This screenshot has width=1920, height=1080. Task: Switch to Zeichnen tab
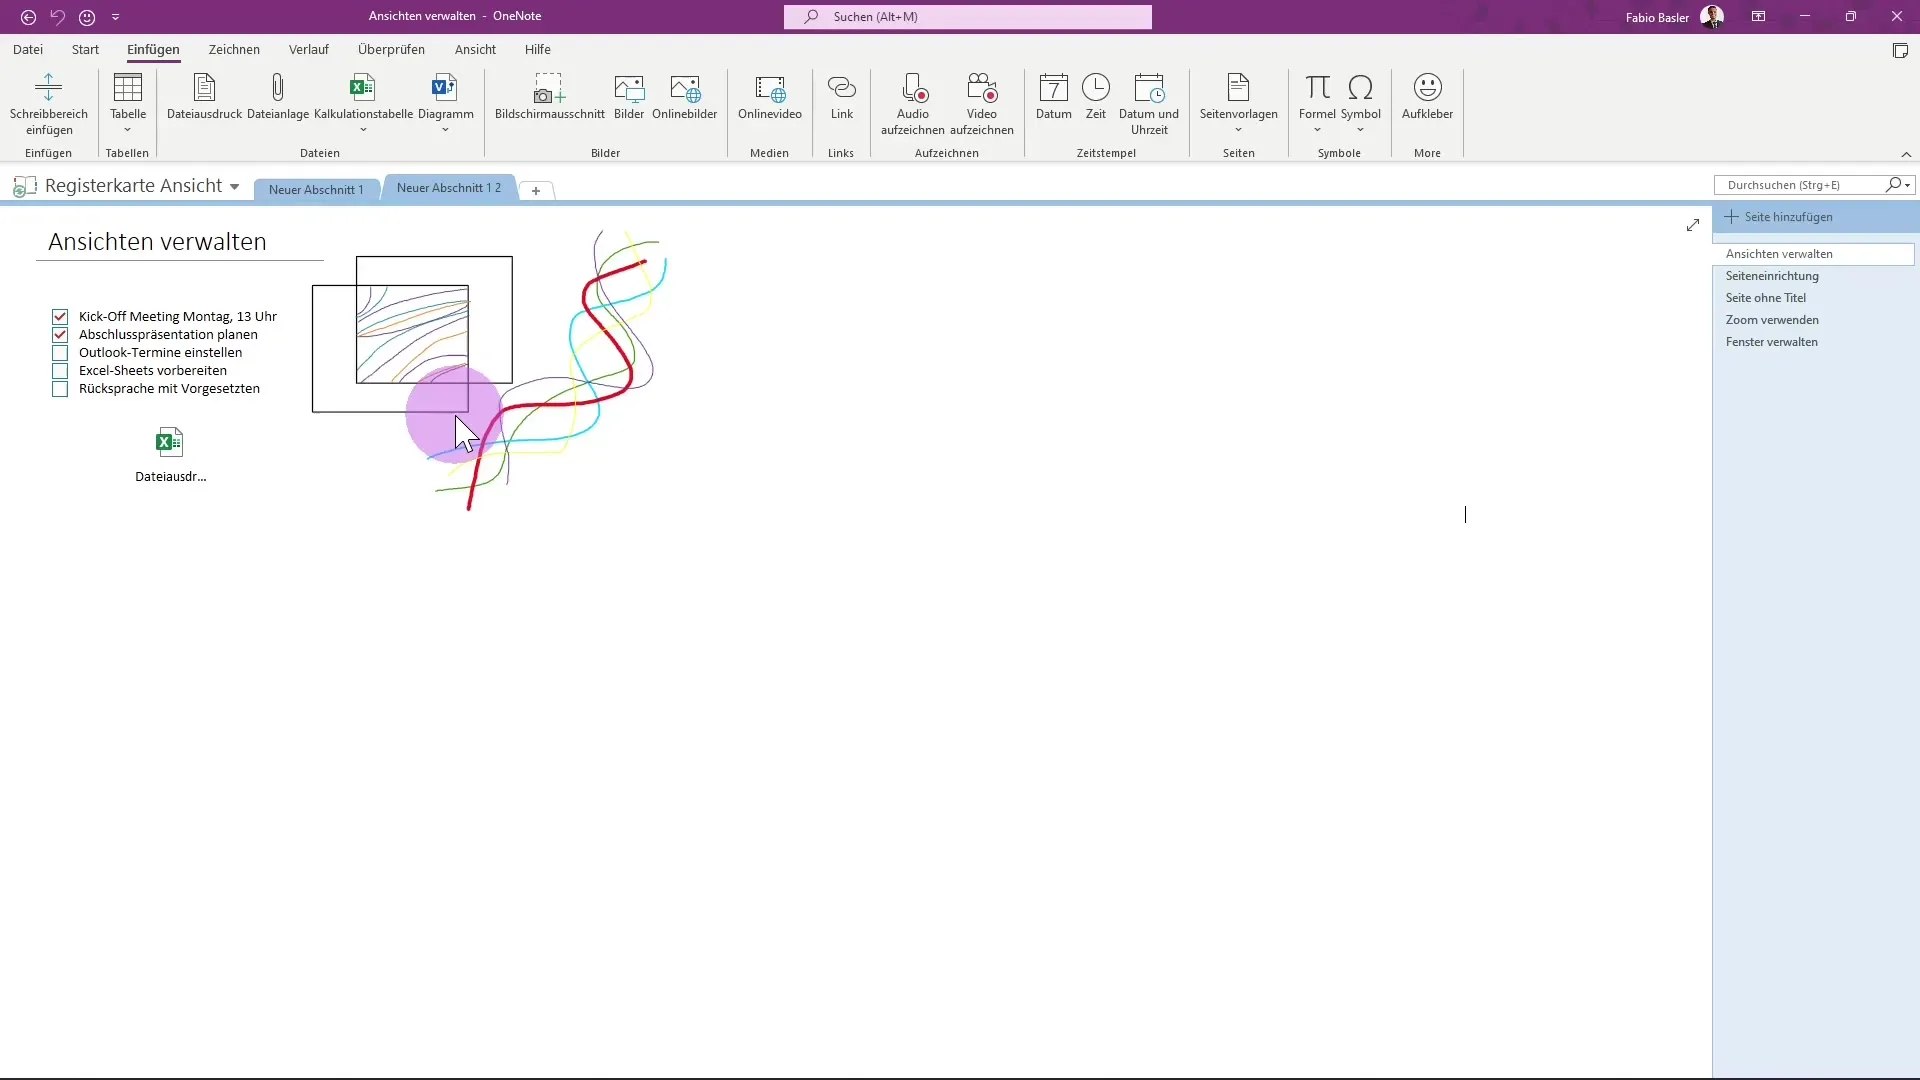[234, 49]
